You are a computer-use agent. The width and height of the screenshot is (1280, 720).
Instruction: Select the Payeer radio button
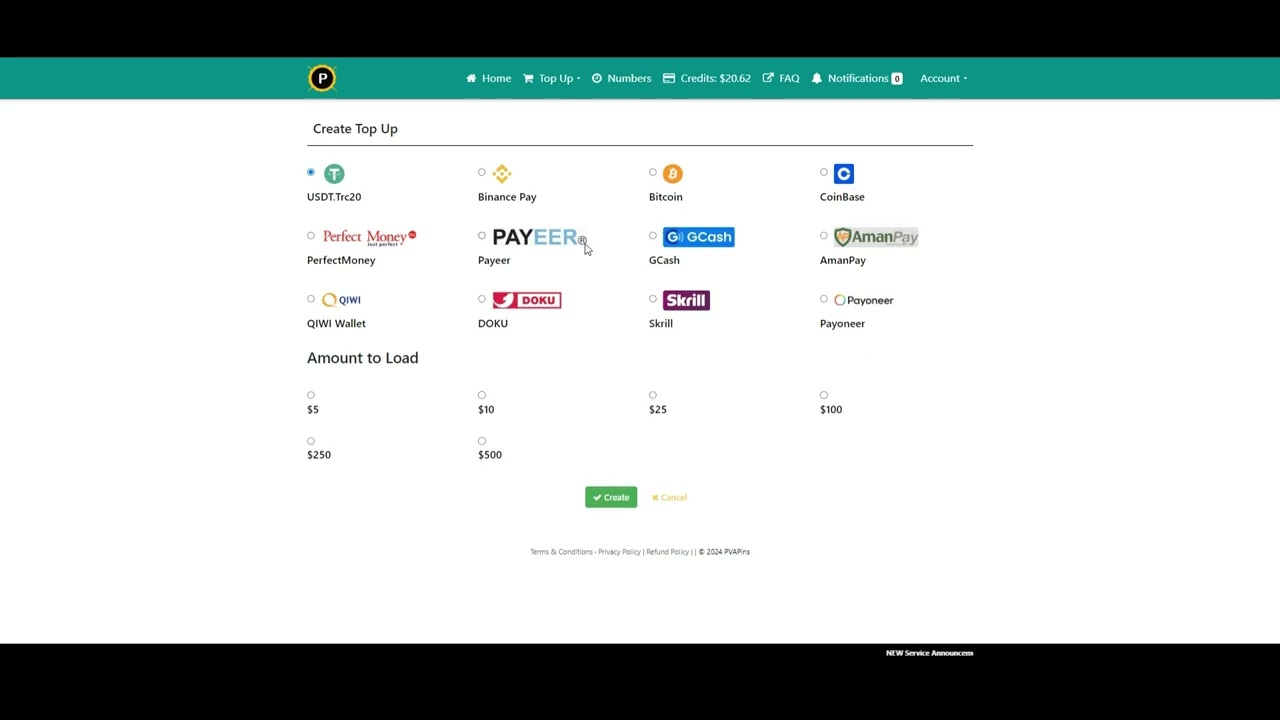(x=482, y=236)
